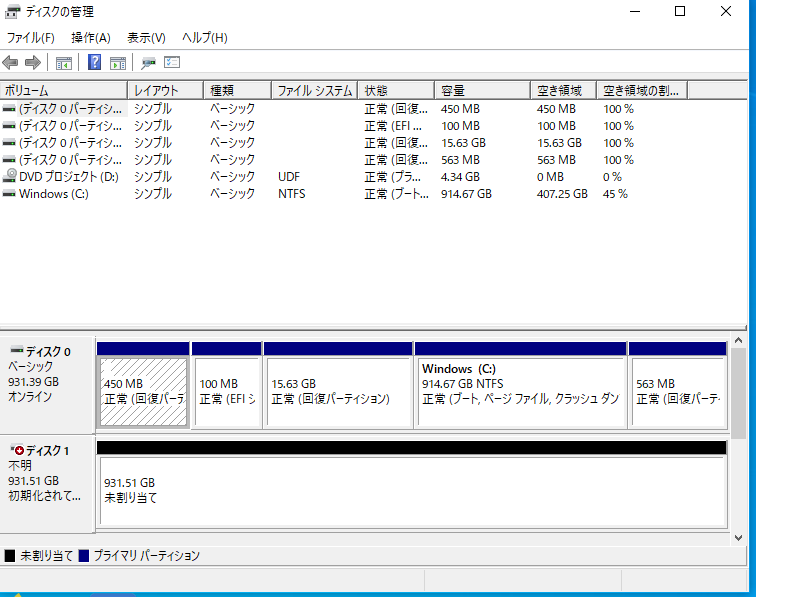The image size is (790, 603).
Task: Select the DVD プロジェクト (D:) volume row
Action: click(x=62, y=177)
